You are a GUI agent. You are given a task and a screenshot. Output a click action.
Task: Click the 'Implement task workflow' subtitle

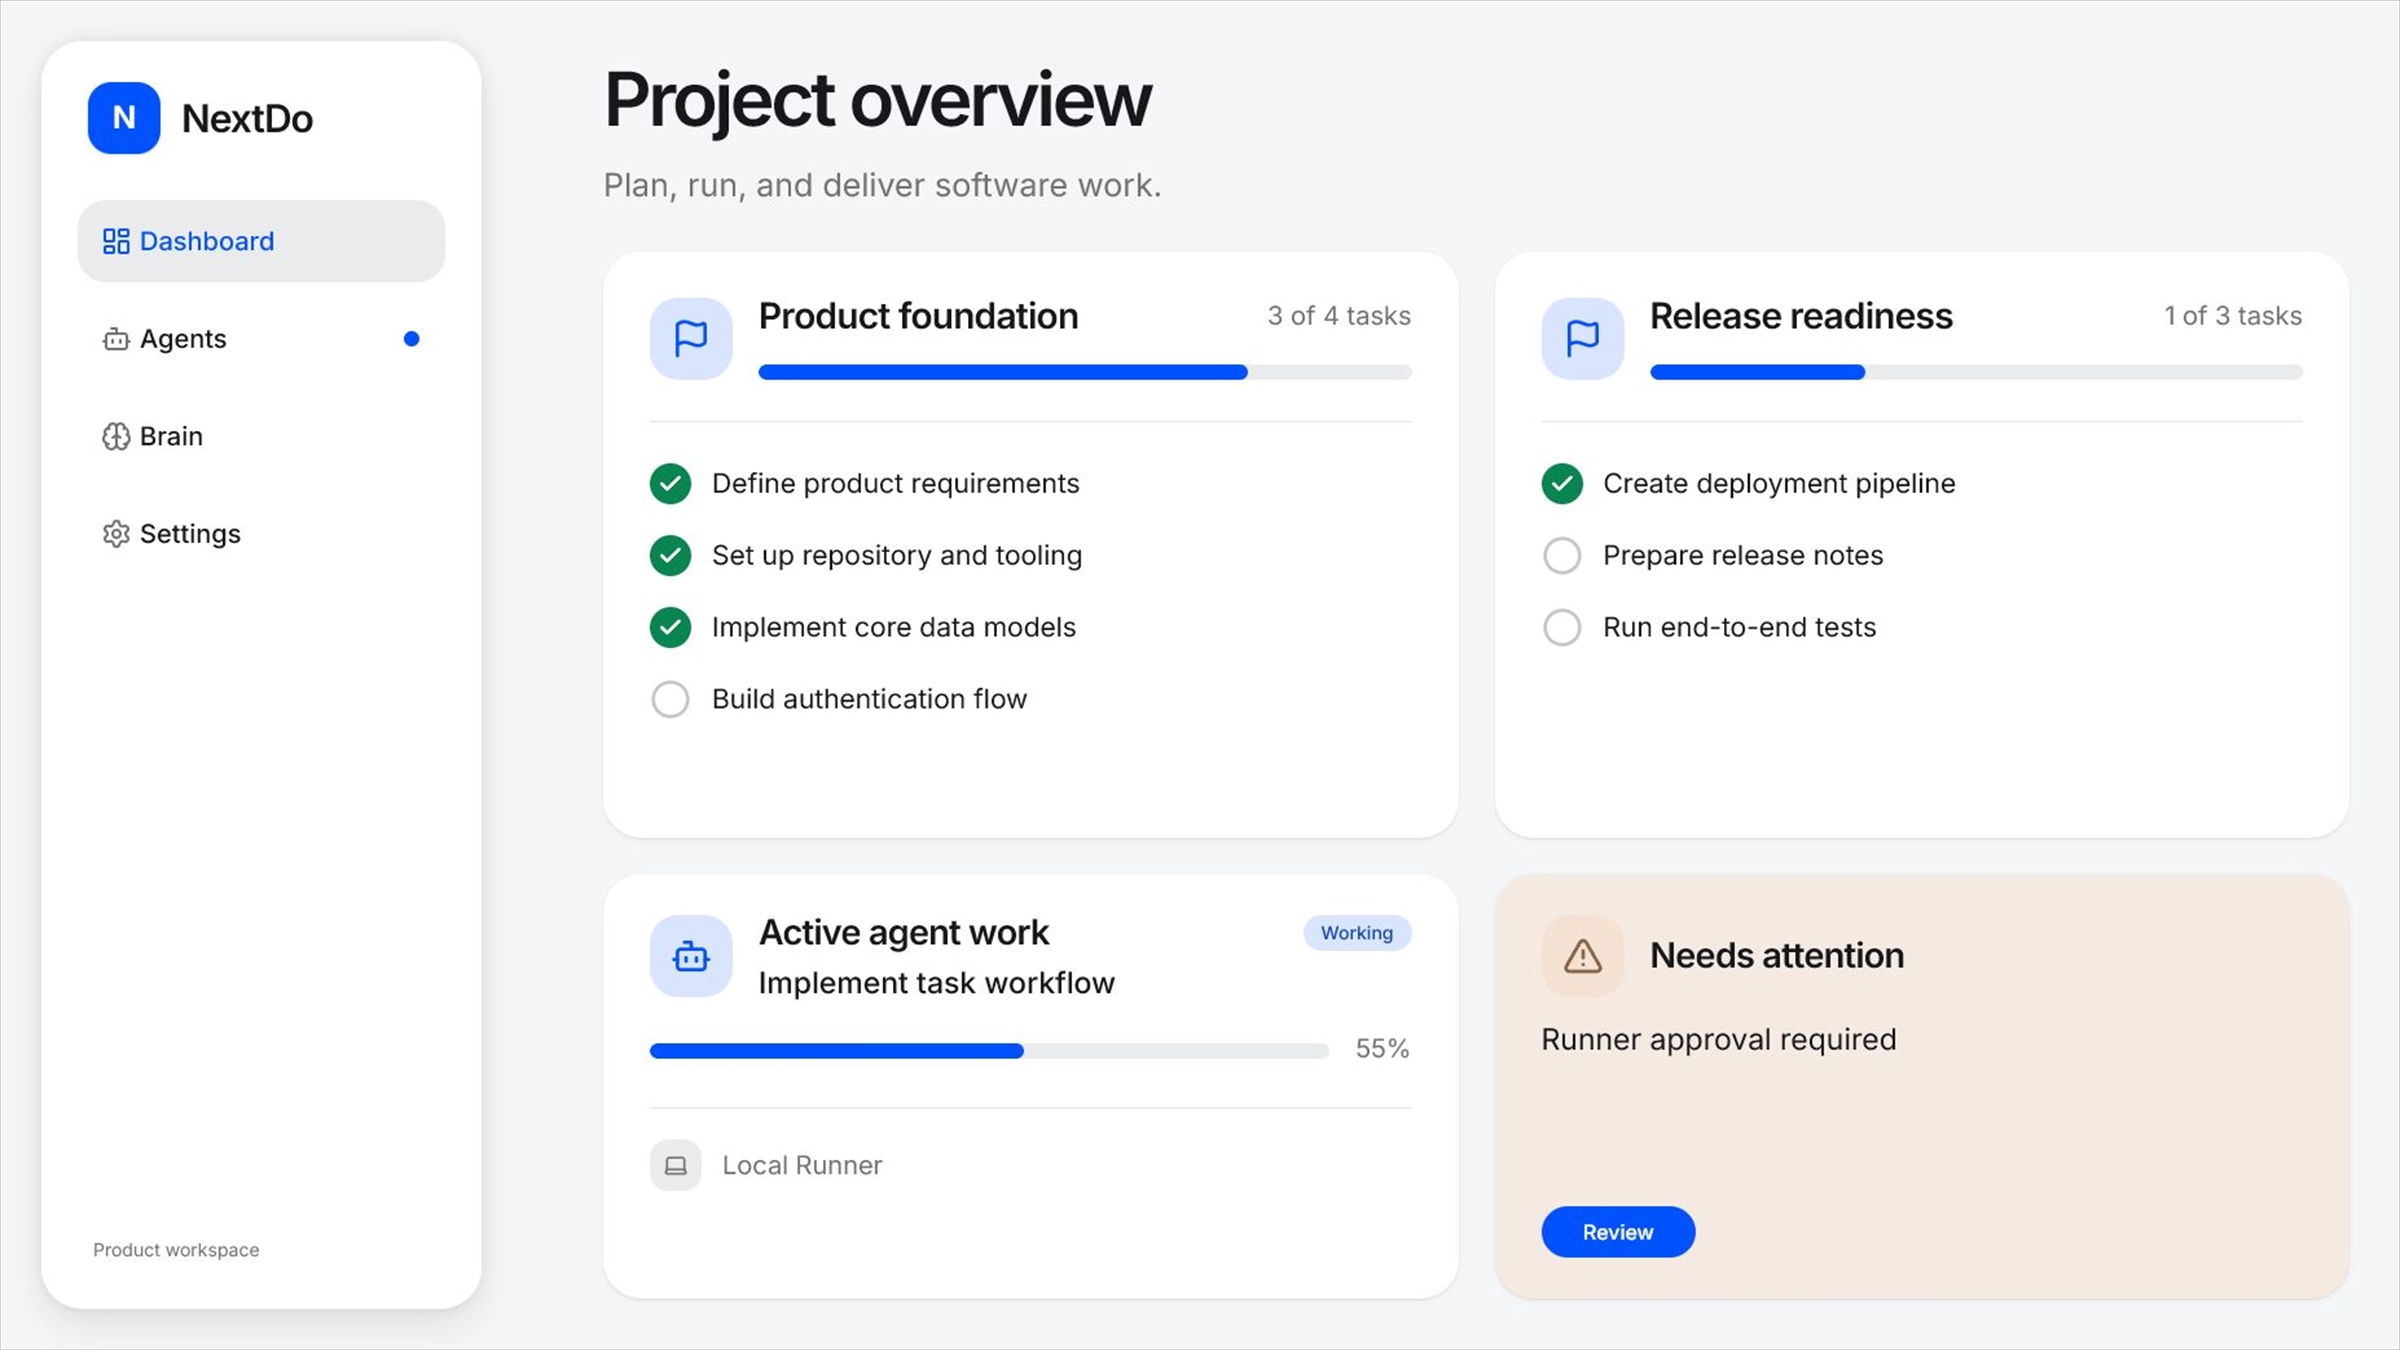point(936,983)
